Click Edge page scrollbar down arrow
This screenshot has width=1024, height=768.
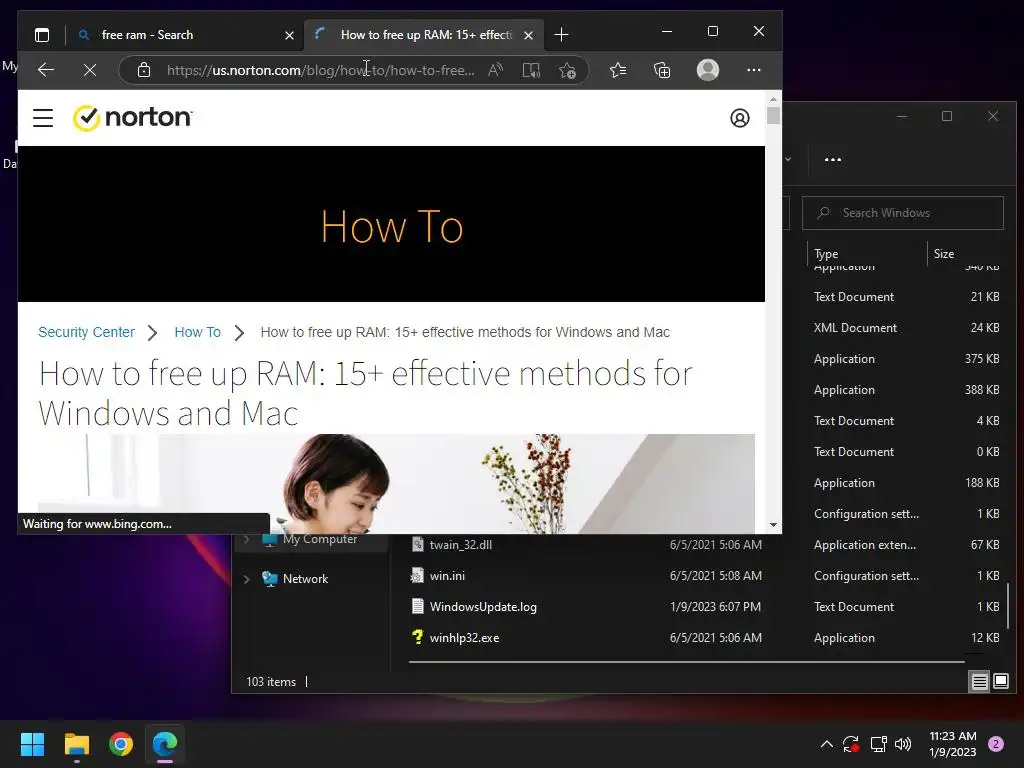click(773, 524)
